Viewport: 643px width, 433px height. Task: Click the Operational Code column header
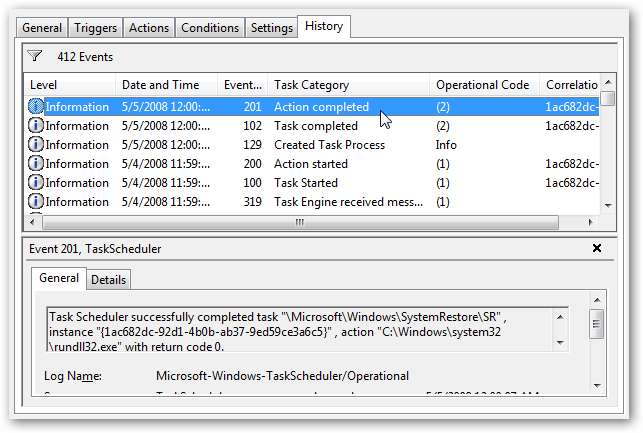483,85
